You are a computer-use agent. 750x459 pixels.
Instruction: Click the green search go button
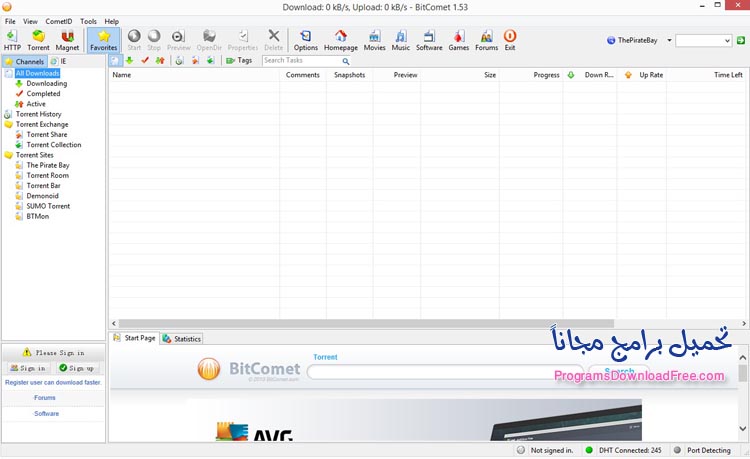(741, 40)
